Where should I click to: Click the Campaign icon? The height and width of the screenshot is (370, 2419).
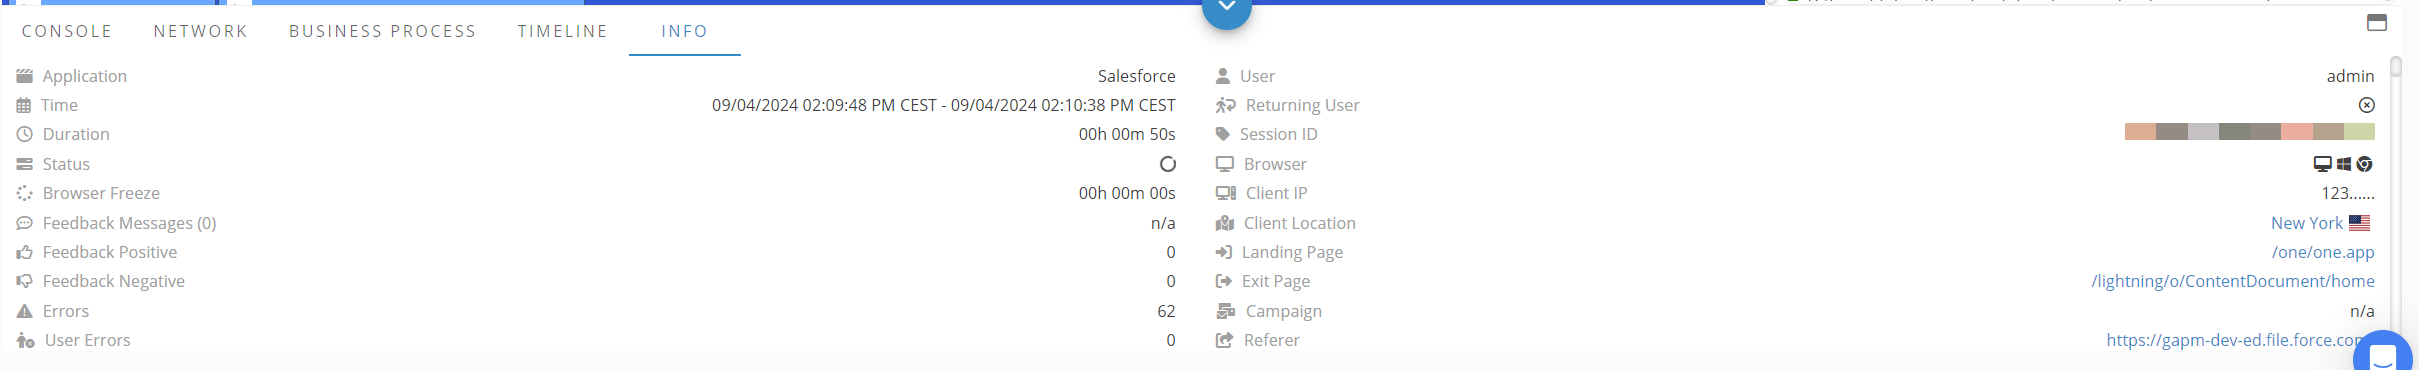tap(1226, 311)
